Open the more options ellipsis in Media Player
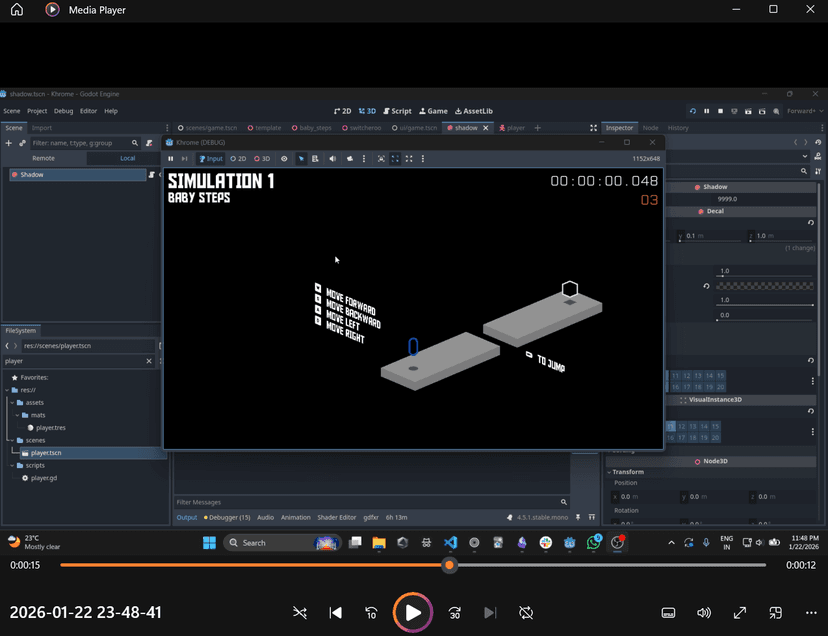The image size is (828, 636). pyautogui.click(x=811, y=612)
